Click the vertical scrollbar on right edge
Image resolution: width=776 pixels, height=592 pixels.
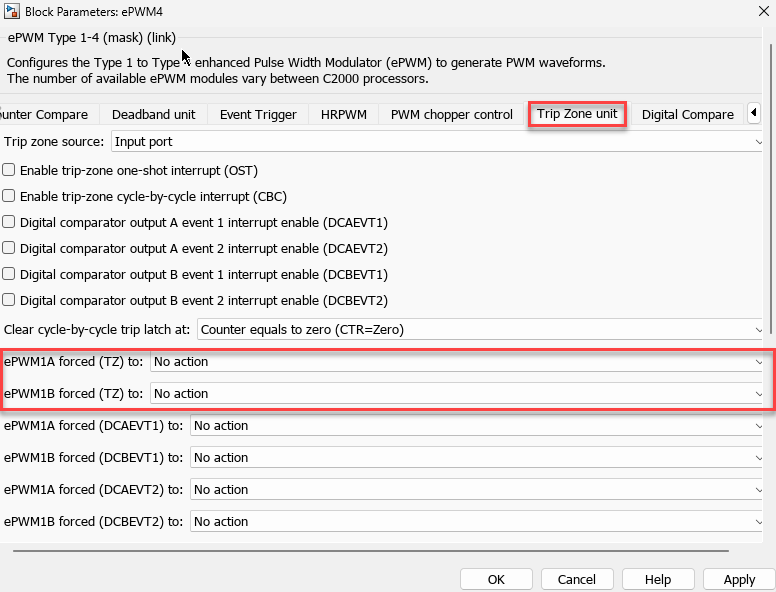(x=771, y=188)
